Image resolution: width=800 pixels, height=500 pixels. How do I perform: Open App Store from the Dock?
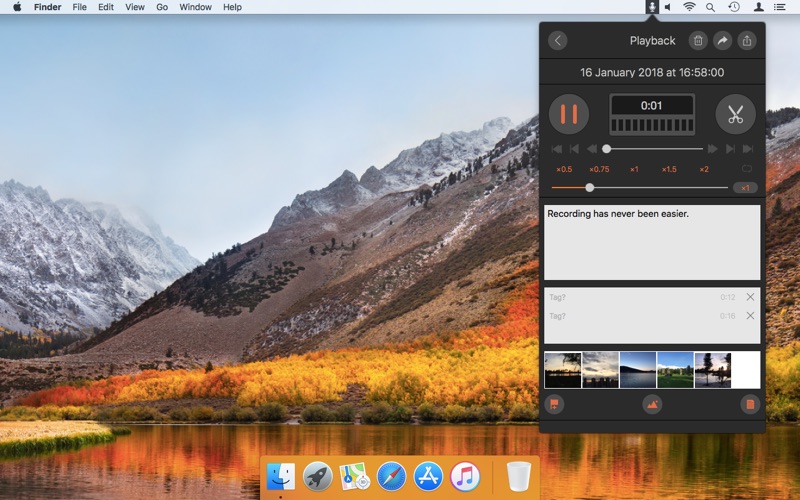tap(428, 477)
